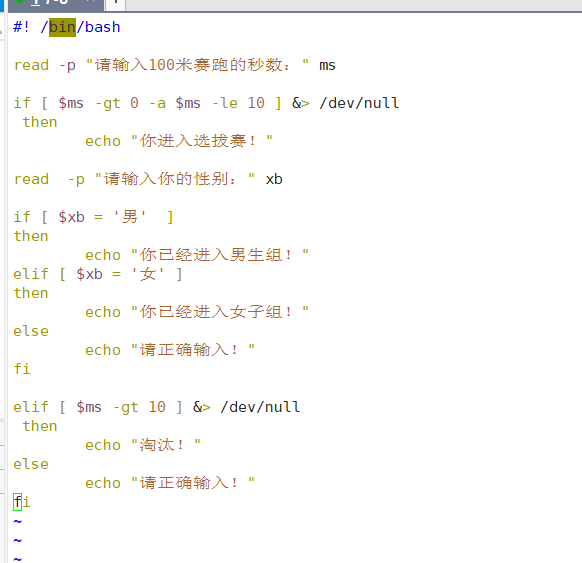Click the "else" keyword below the "淘汰!" echo

(31, 464)
